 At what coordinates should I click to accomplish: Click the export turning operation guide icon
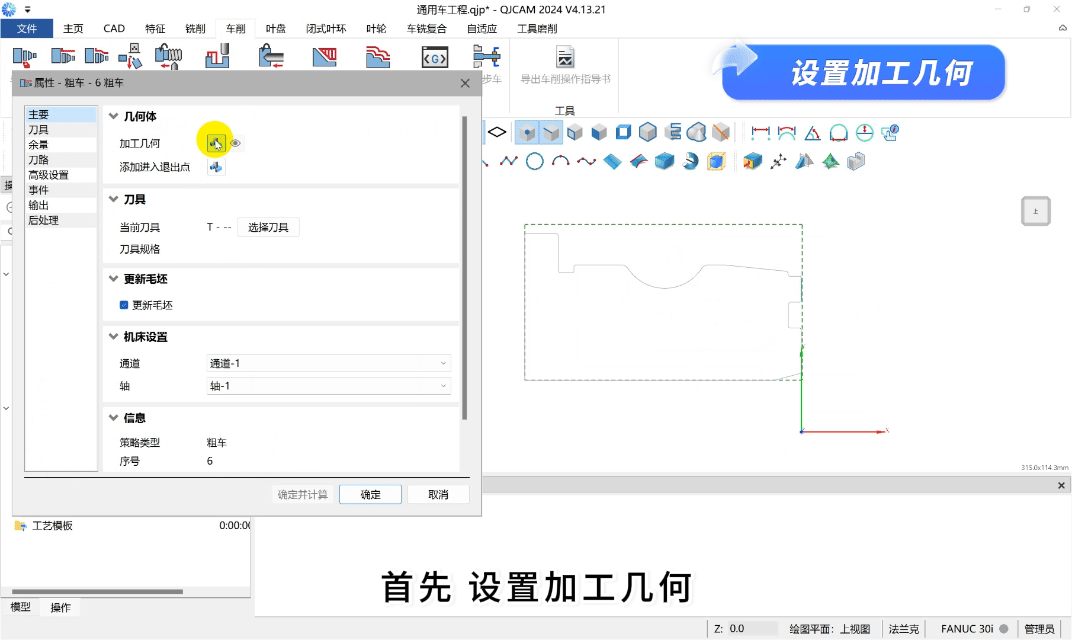(565, 57)
